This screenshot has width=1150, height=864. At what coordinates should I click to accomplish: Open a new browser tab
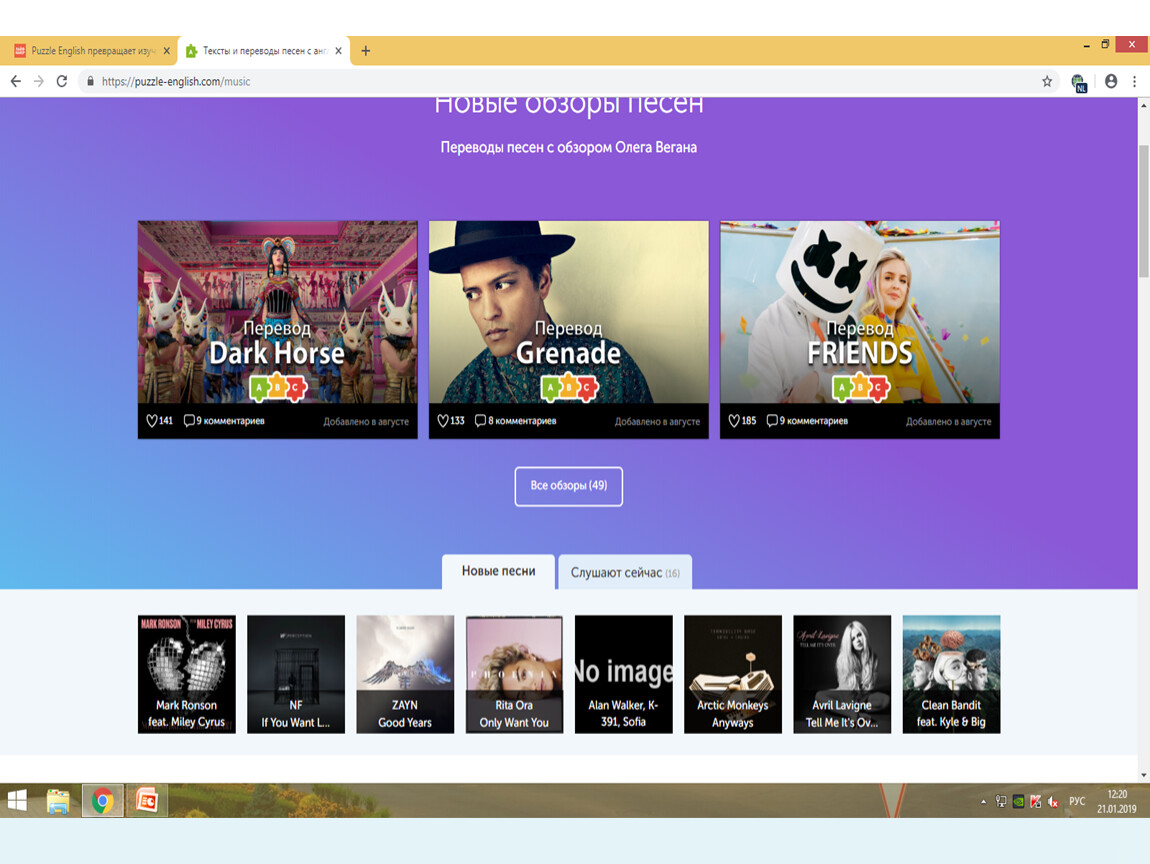pyautogui.click(x=366, y=51)
